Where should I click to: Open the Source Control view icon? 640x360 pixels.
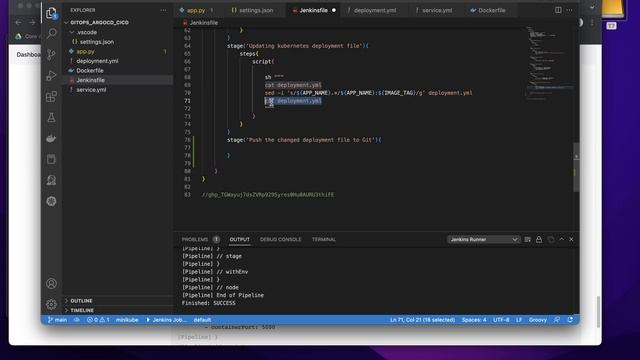pos(51,54)
